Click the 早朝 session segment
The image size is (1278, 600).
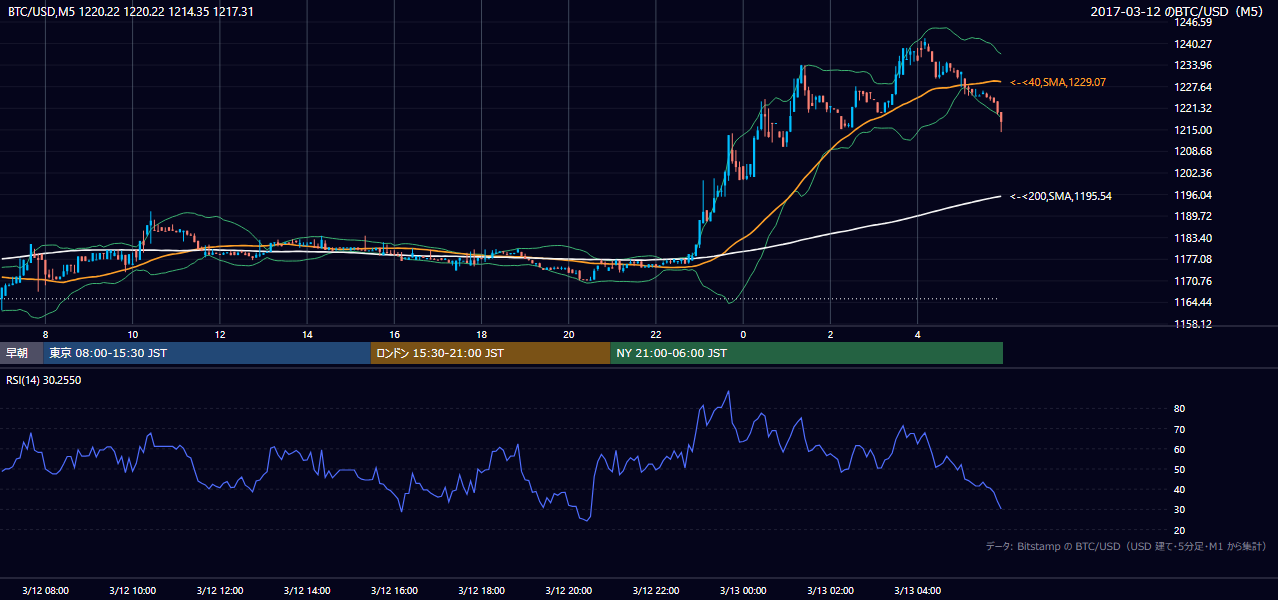(21, 353)
